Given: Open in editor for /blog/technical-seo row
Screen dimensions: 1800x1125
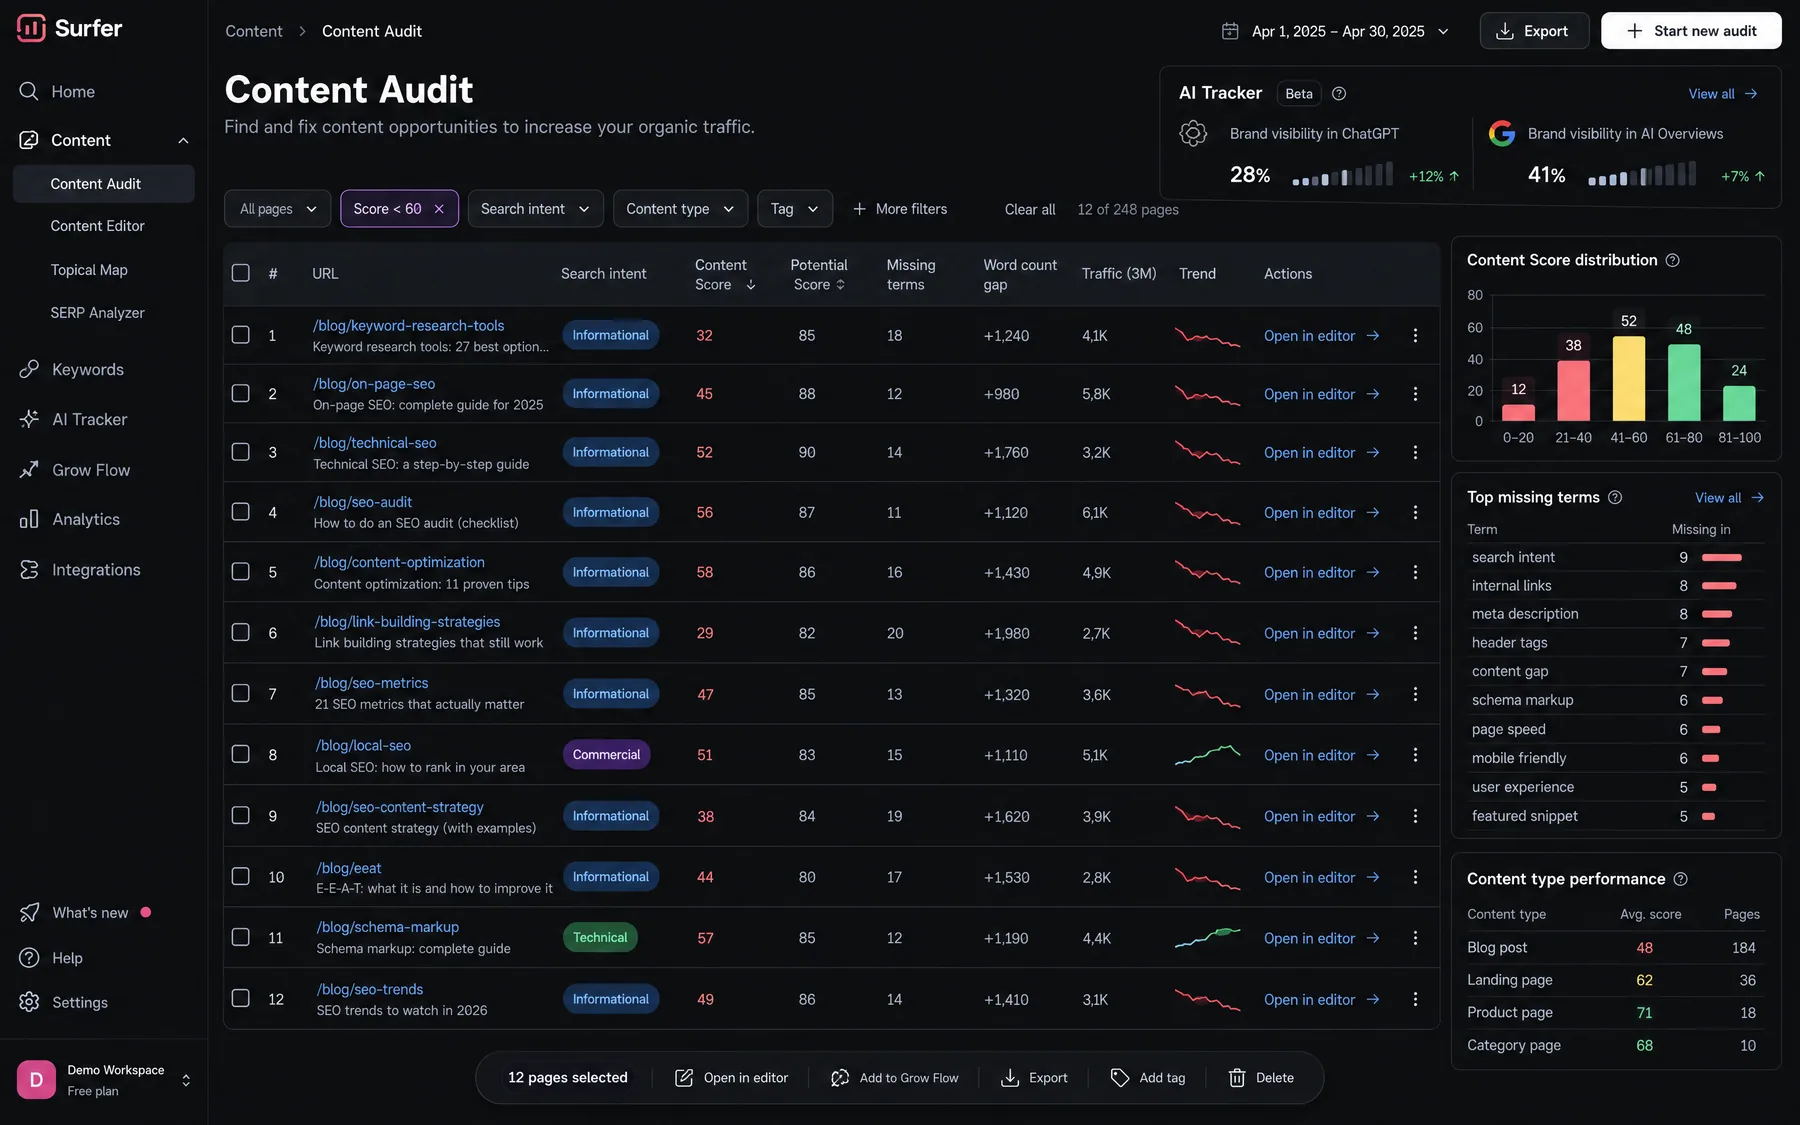Looking at the screenshot, I should click(1321, 452).
